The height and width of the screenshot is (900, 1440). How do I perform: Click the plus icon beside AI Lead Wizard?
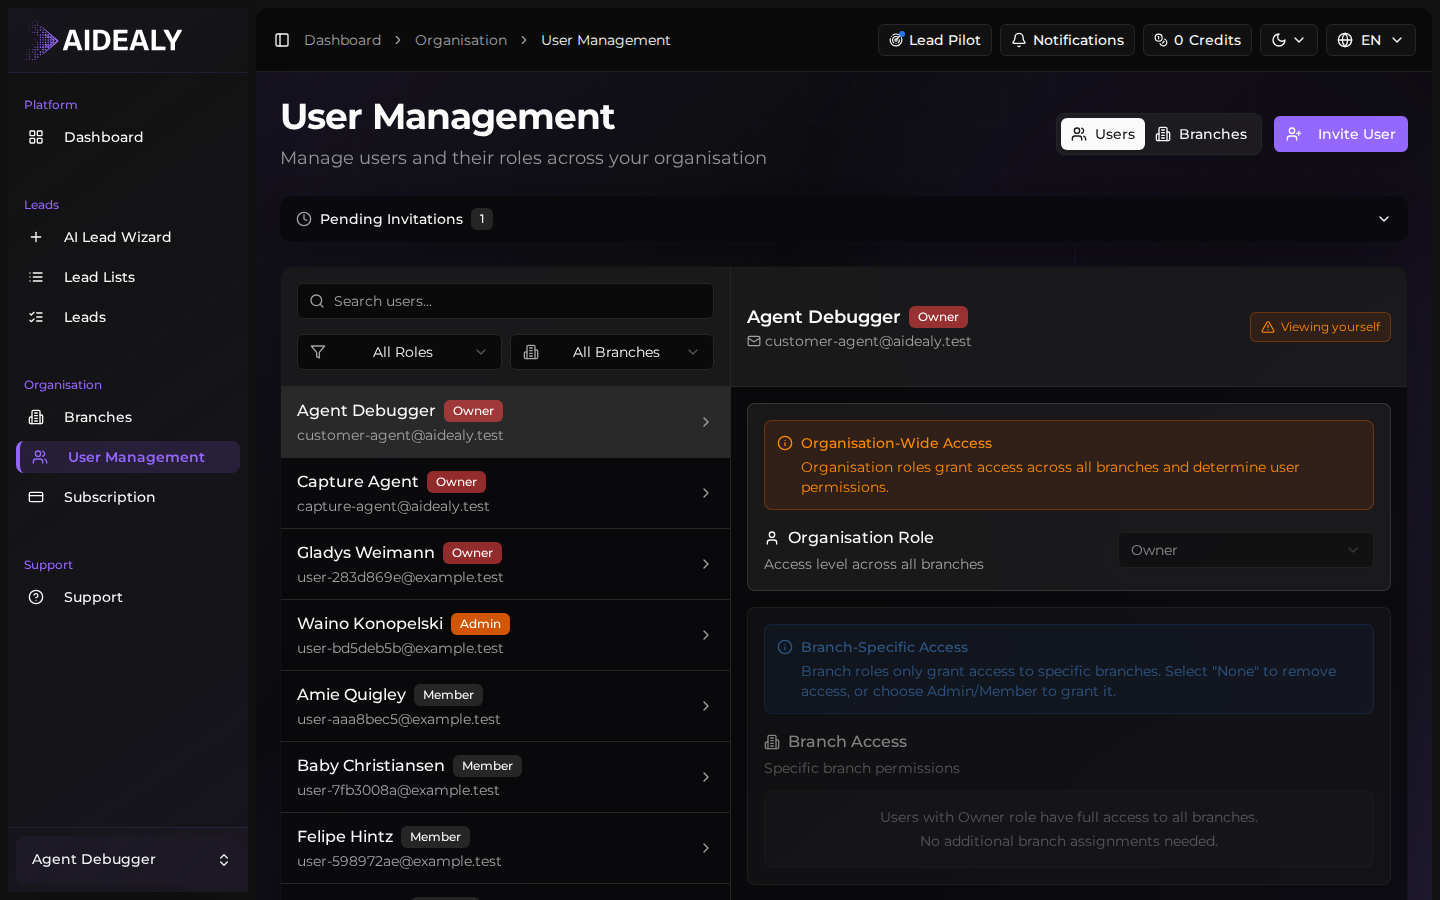(x=36, y=237)
